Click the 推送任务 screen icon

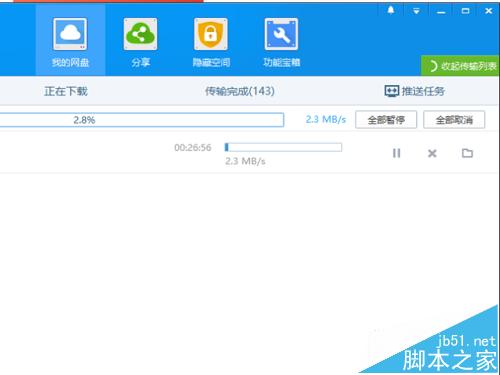click(x=392, y=91)
